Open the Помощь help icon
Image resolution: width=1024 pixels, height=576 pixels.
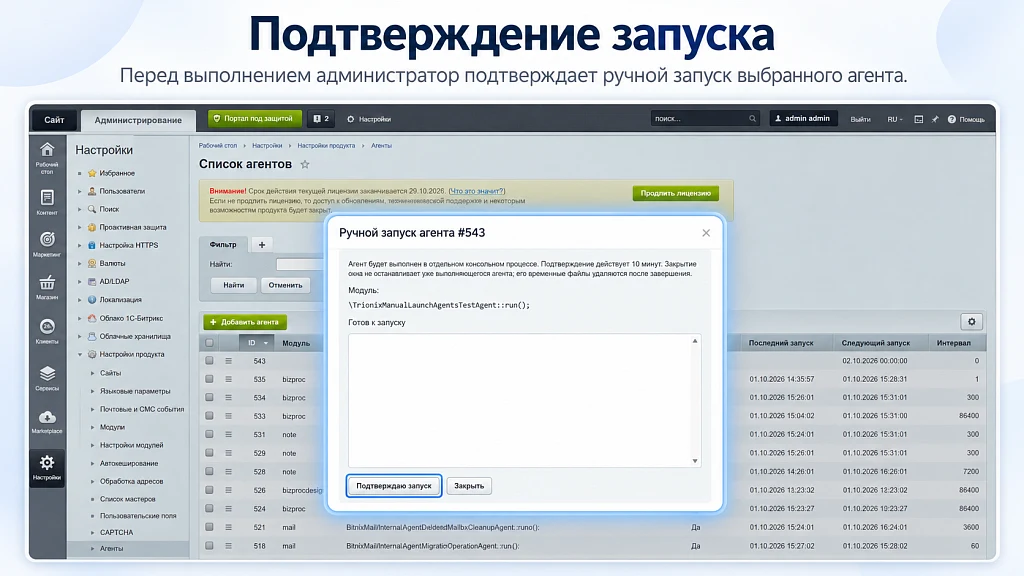[966, 119]
